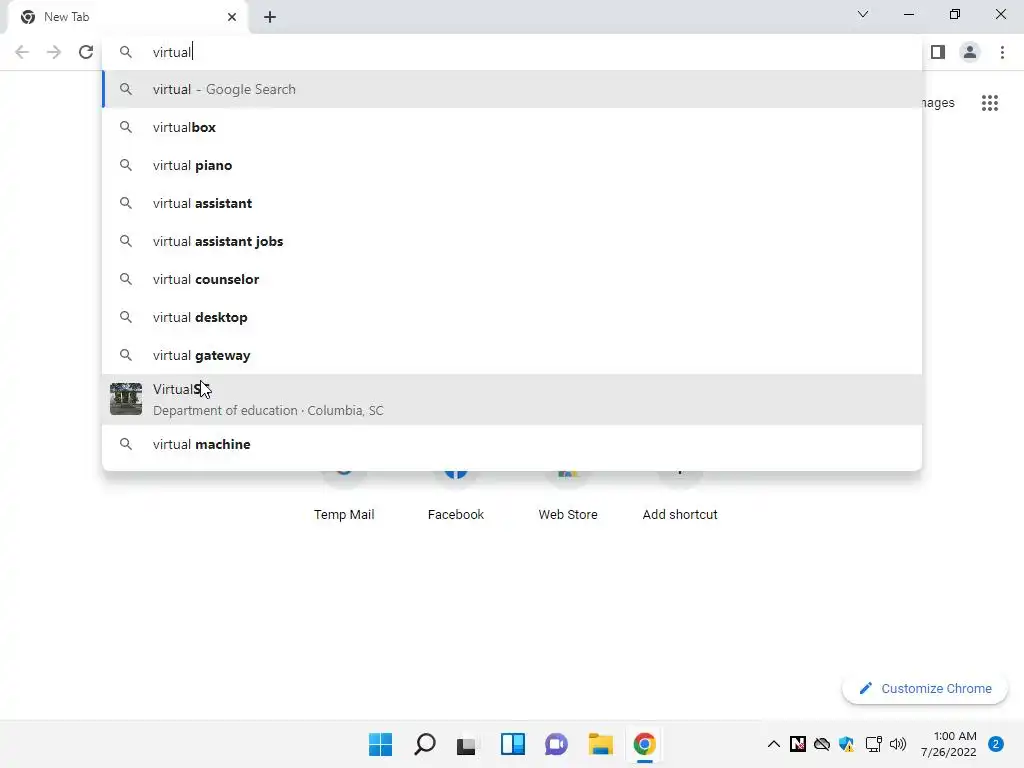The height and width of the screenshot is (768, 1024).
Task: Click the N tray icon
Action: (x=797, y=744)
